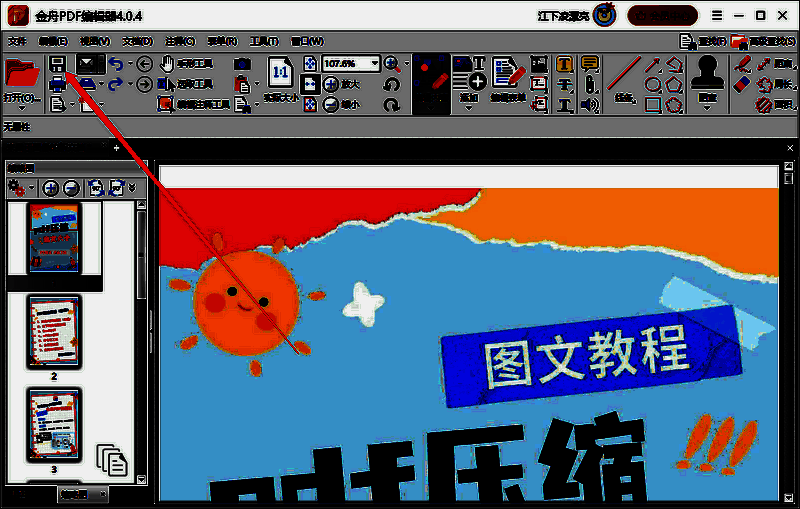Screen dimensions: 800x509
Task: Expand thumbnail options gear dropdown
Action: [32, 188]
